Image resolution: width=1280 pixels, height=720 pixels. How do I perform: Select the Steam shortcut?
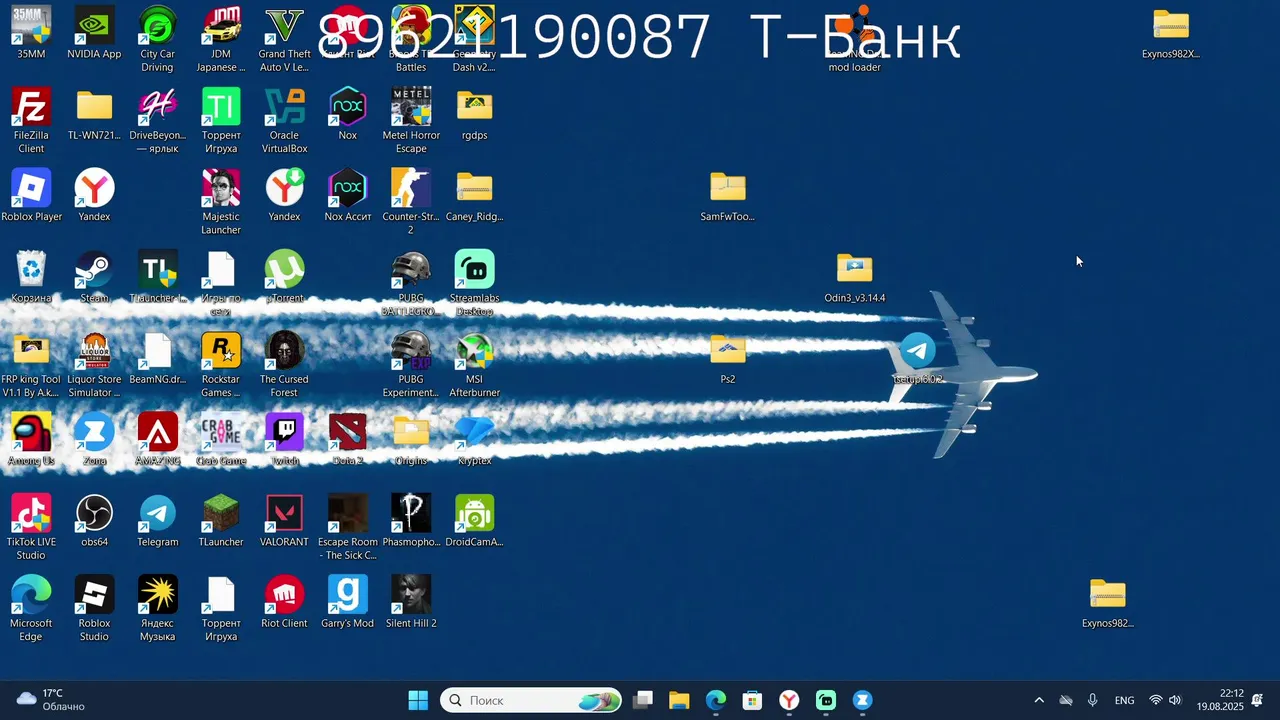click(94, 269)
